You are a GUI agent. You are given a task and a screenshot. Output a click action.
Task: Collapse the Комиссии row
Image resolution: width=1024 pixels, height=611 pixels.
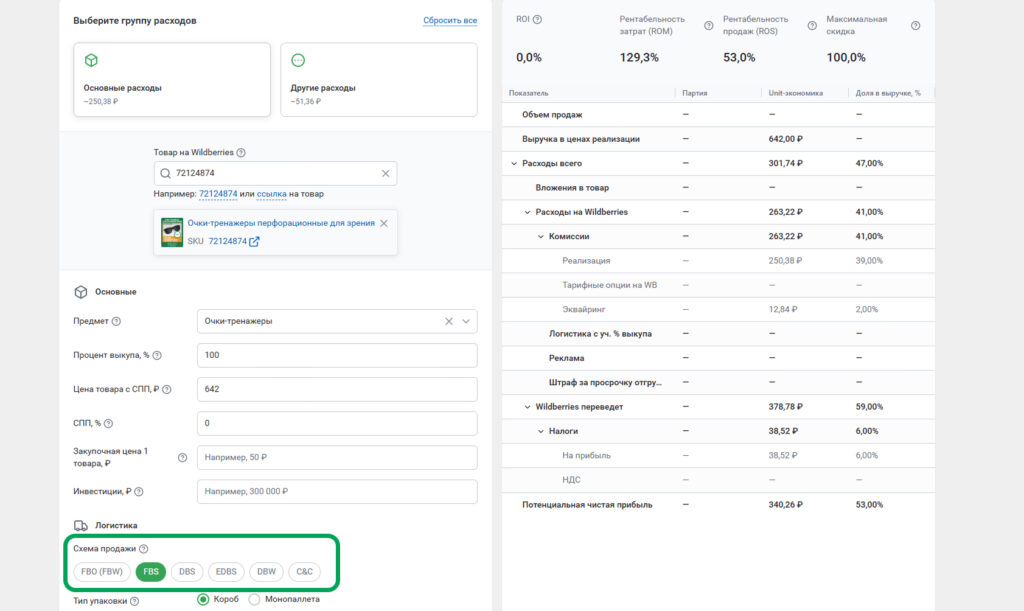click(x=541, y=236)
